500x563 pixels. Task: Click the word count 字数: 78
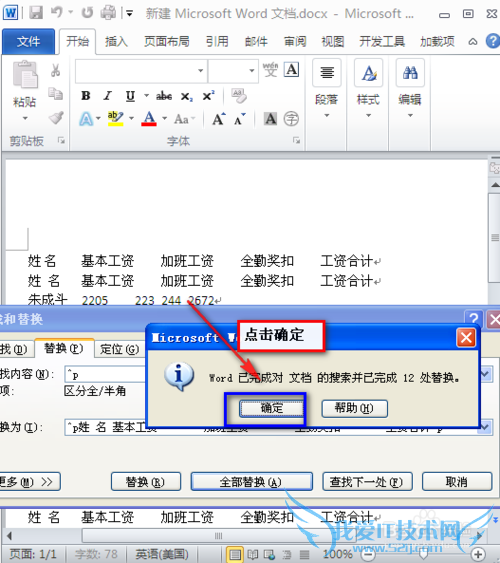[96, 554]
